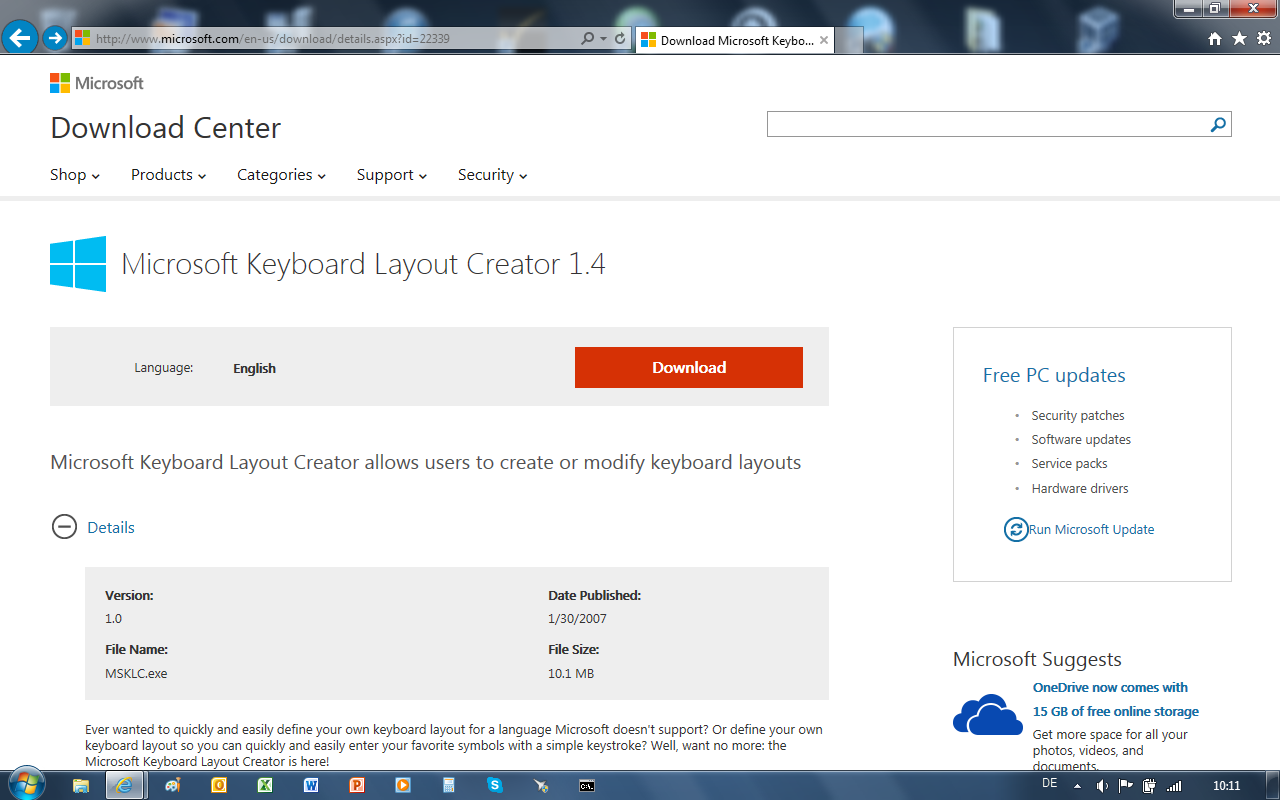Click the Microsoft Update refresh circle icon

[1016, 529]
